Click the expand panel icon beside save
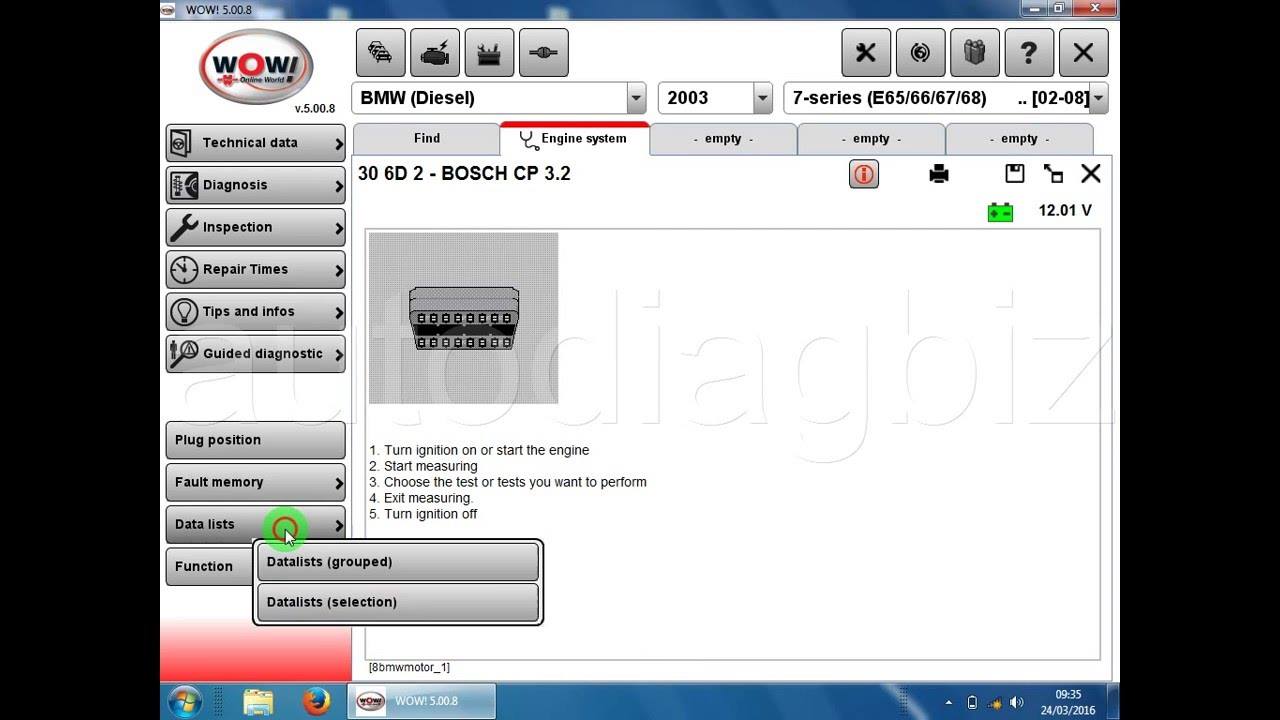 coord(1053,173)
